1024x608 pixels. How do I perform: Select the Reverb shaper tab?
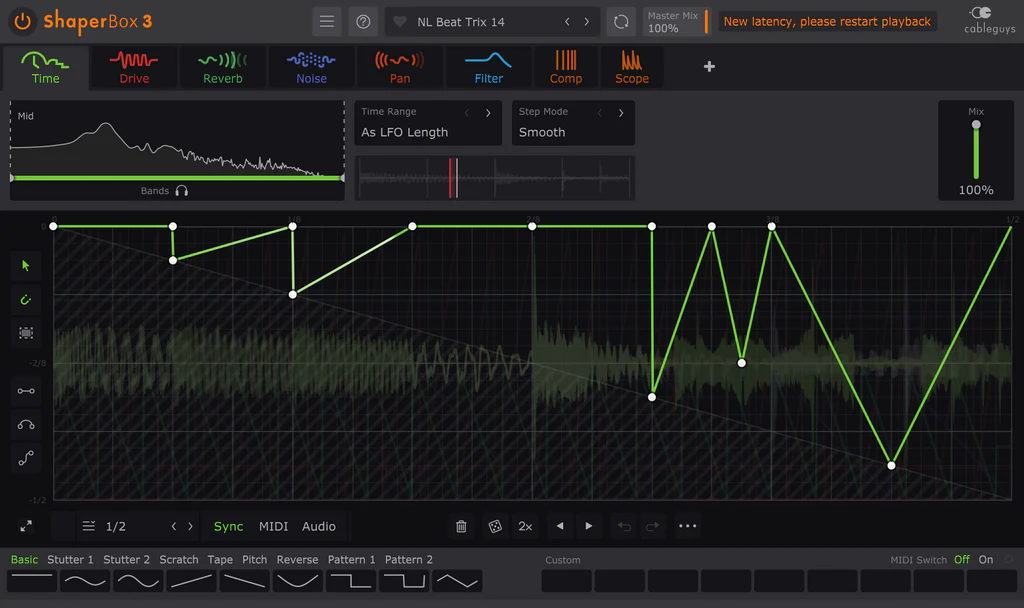223,67
